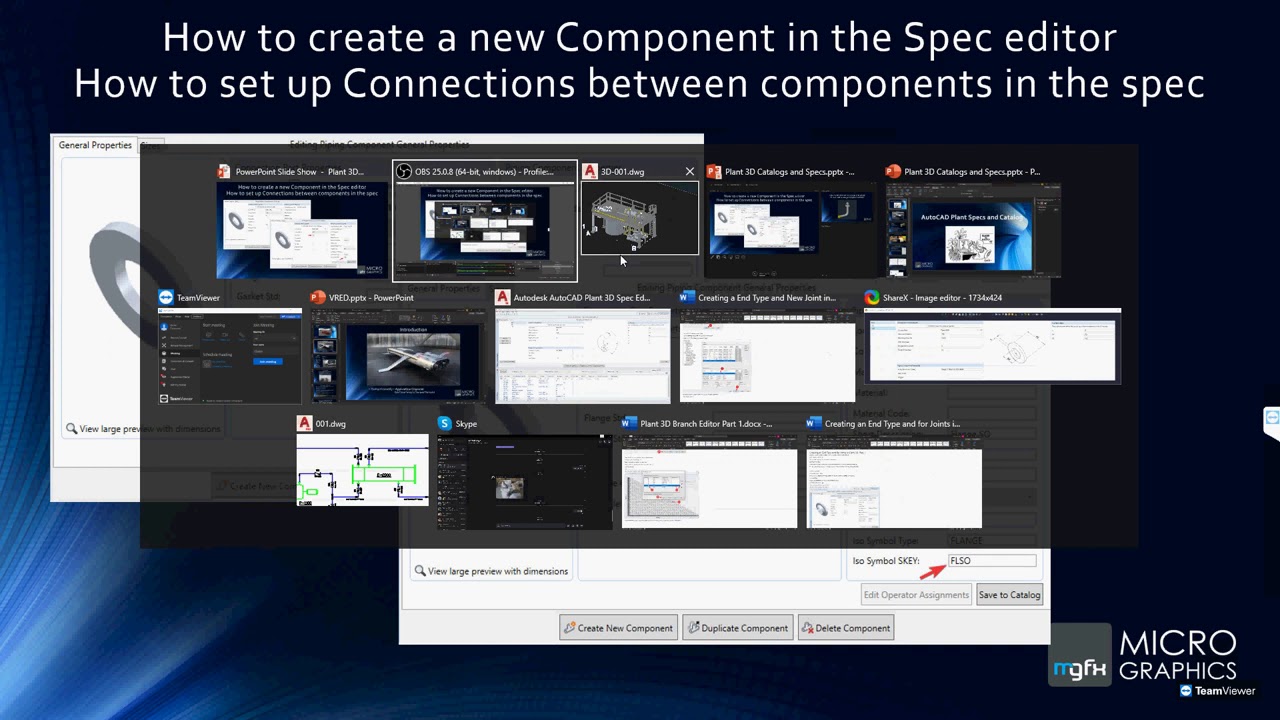This screenshot has width=1280, height=720.
Task: Click the PowerPoint icon next to VRED.pptx
Action: pyautogui.click(x=318, y=298)
